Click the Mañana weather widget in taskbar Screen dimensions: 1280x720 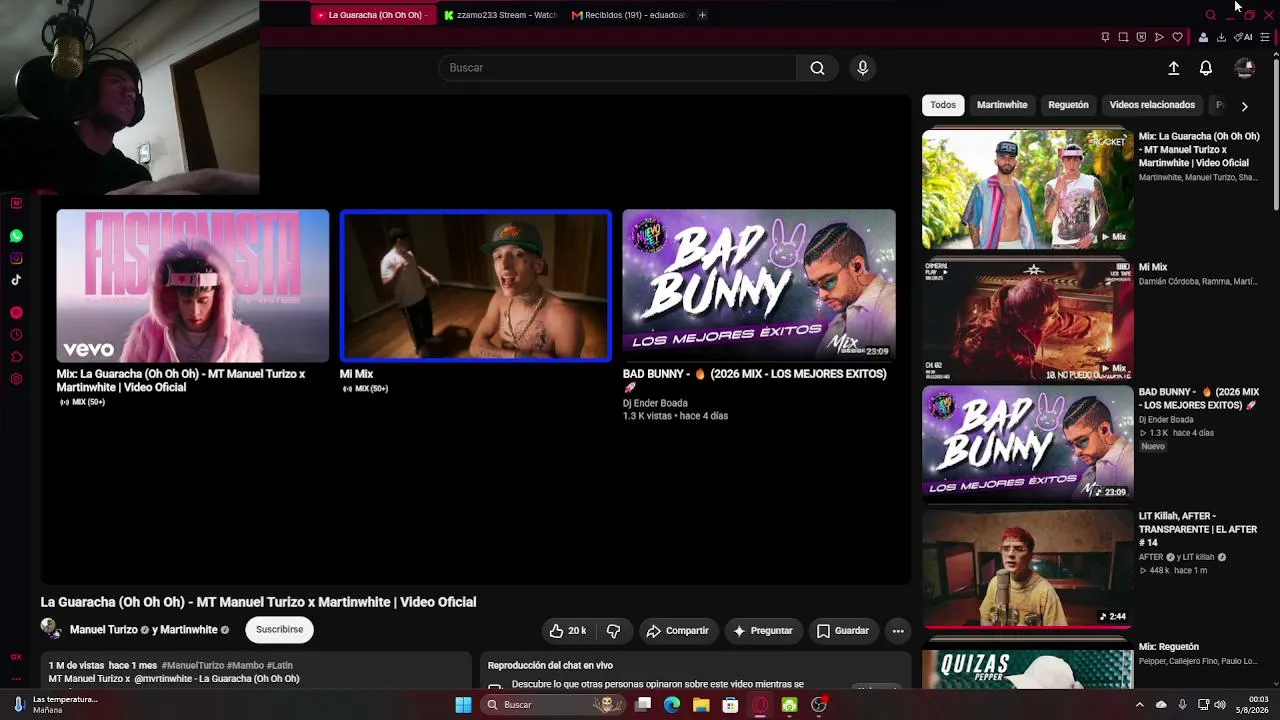click(56, 705)
